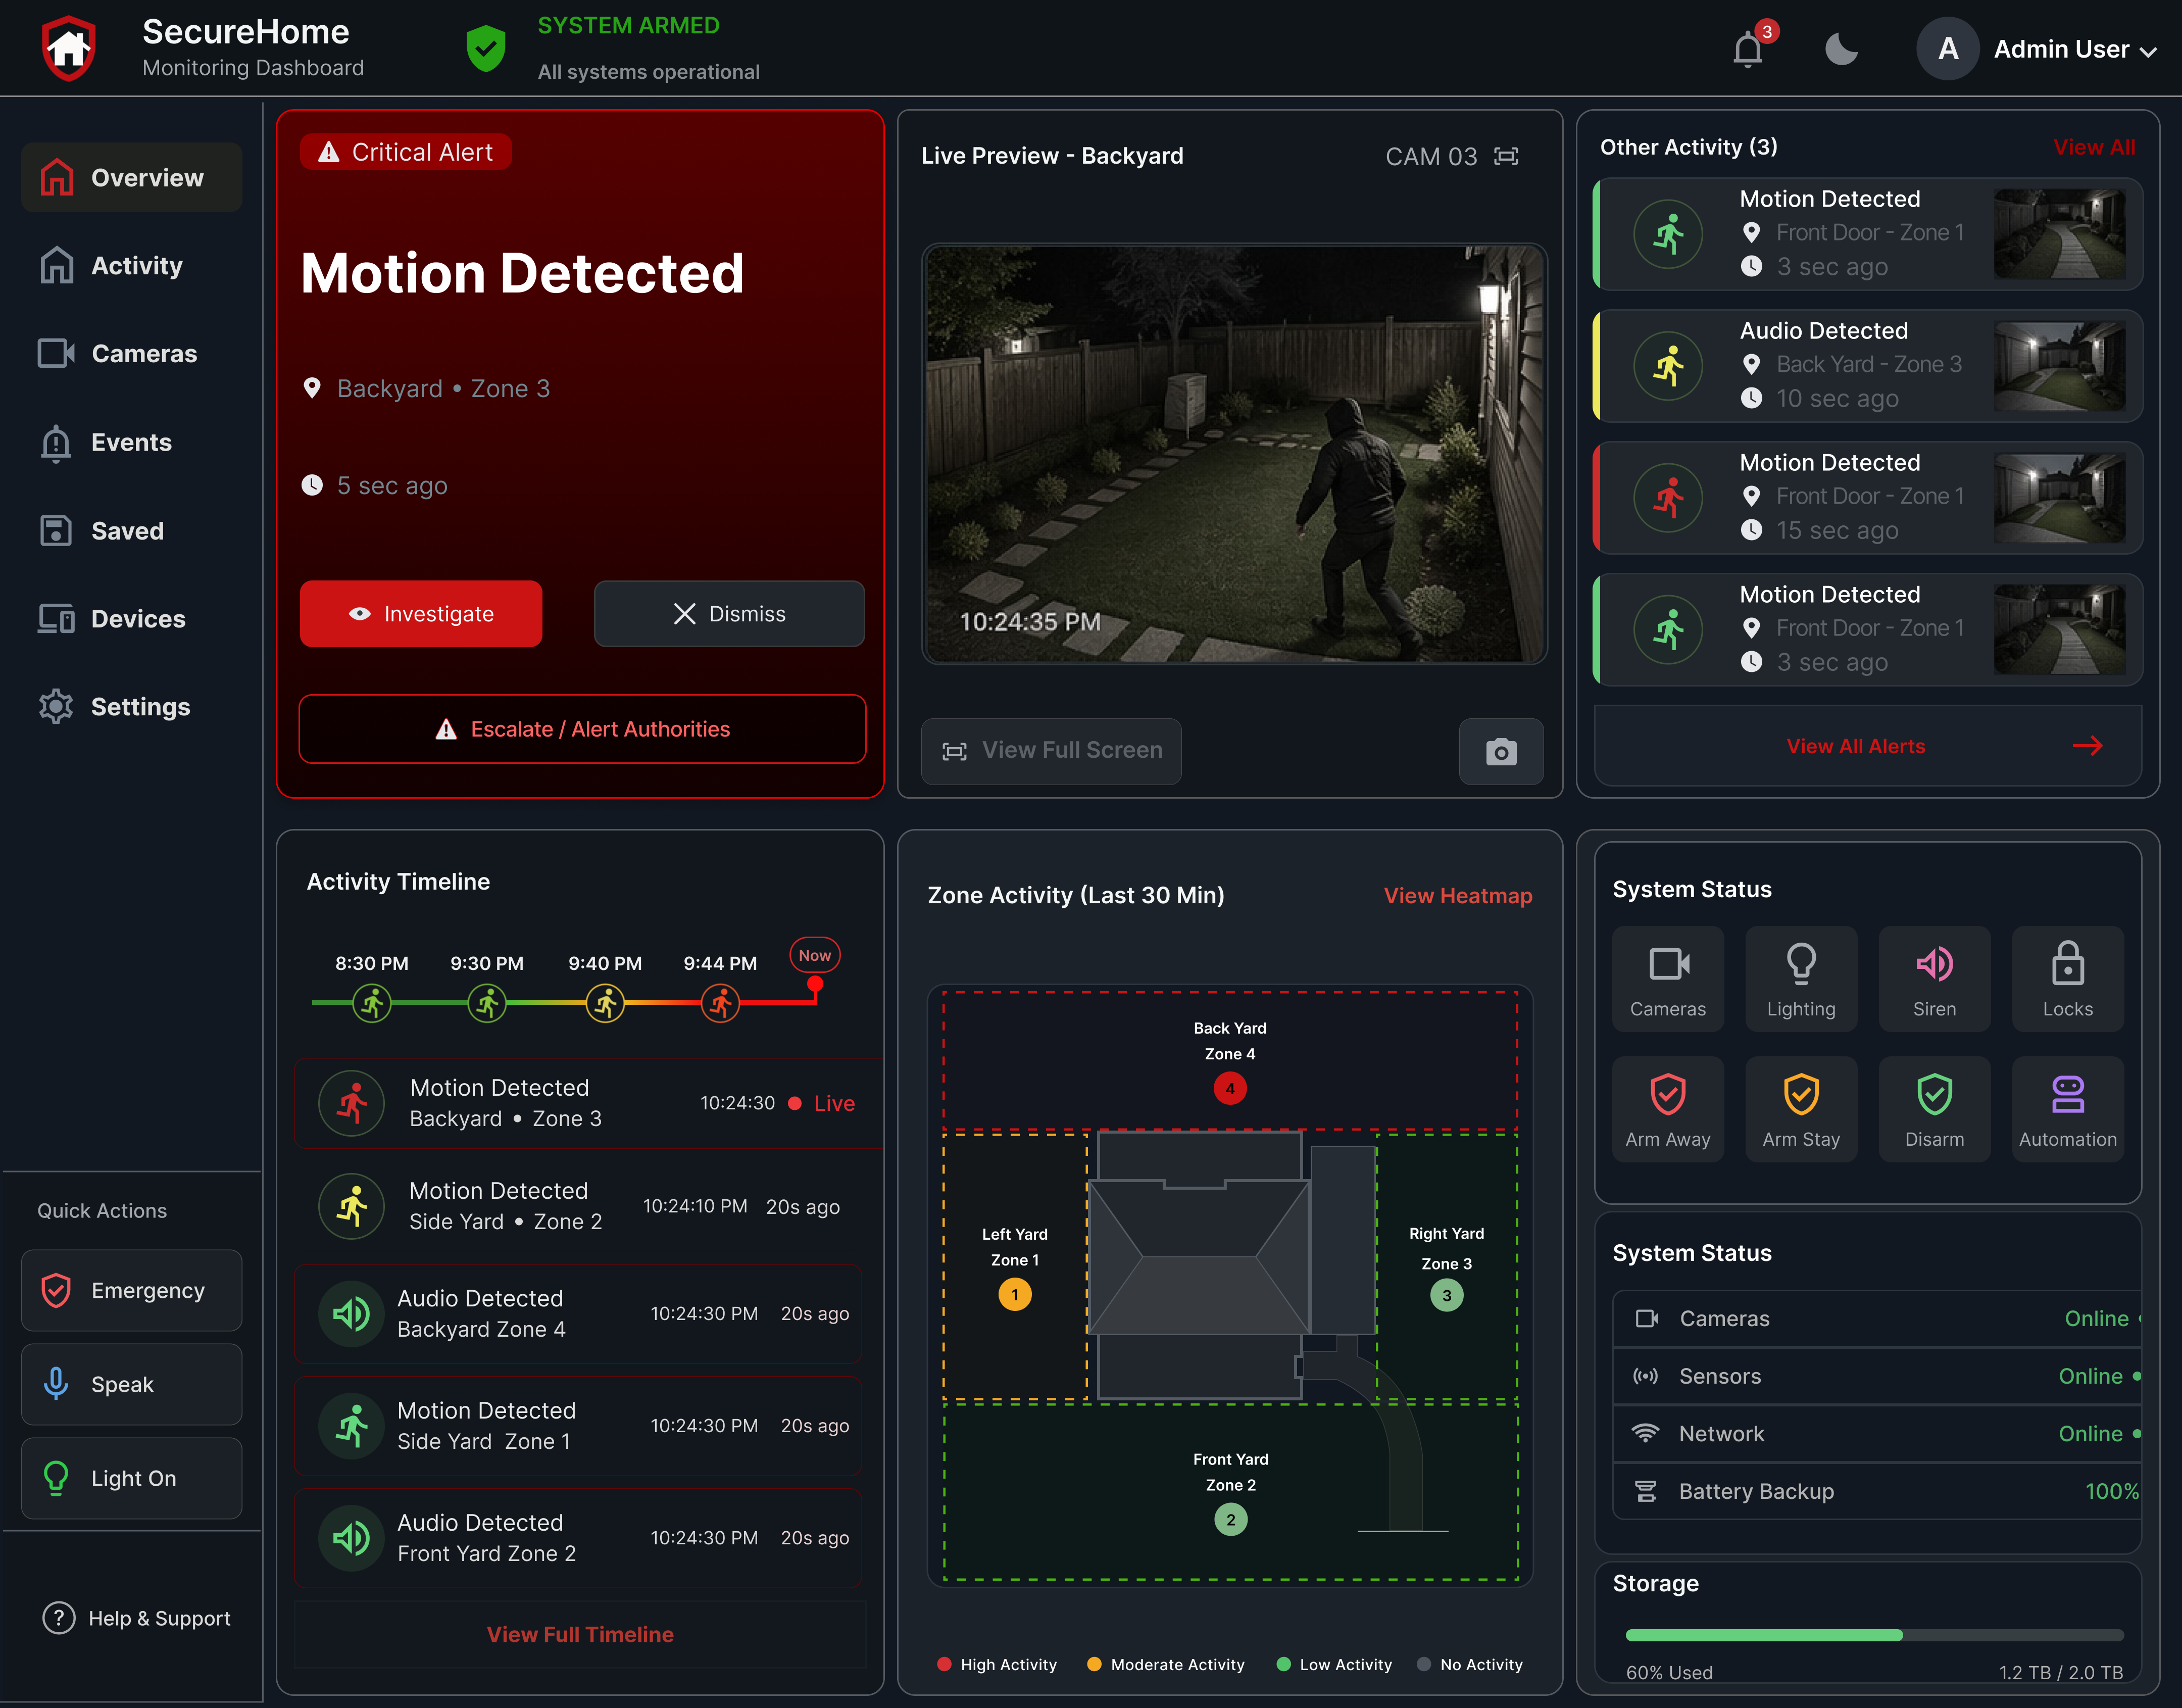This screenshot has height=1708, width=2182.
Task: Click motion icon for Side Yard Zone 2
Action: tap(351, 1207)
